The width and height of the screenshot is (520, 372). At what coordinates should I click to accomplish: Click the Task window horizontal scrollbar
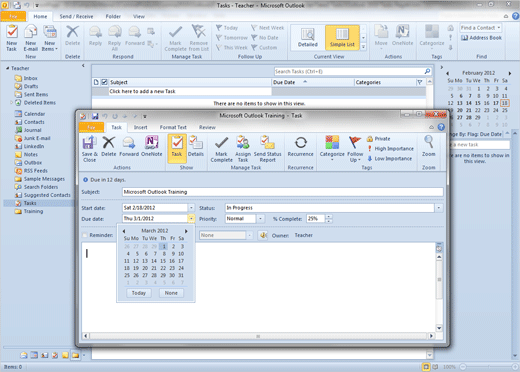(258, 336)
